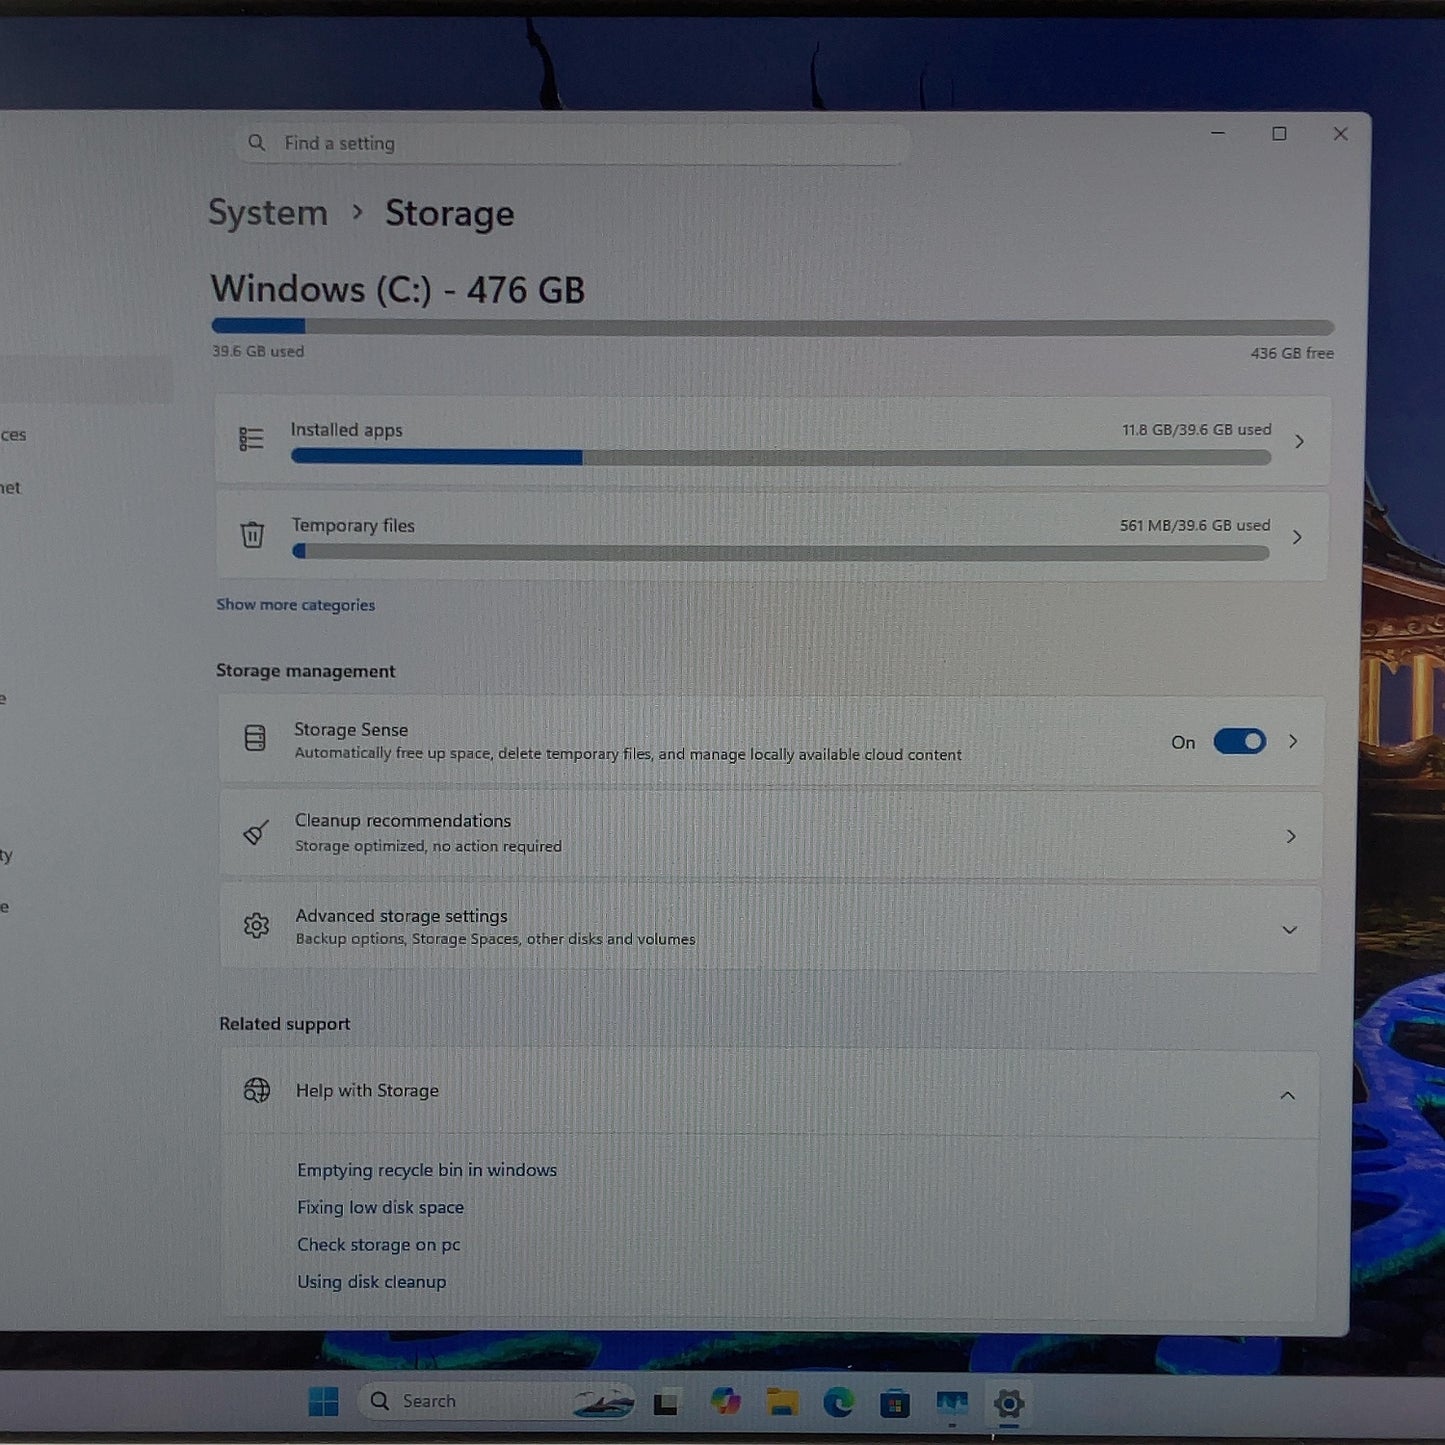Open Installed apps details via its chevron
Viewport: 1445px width, 1445px height.
[x=1299, y=441]
